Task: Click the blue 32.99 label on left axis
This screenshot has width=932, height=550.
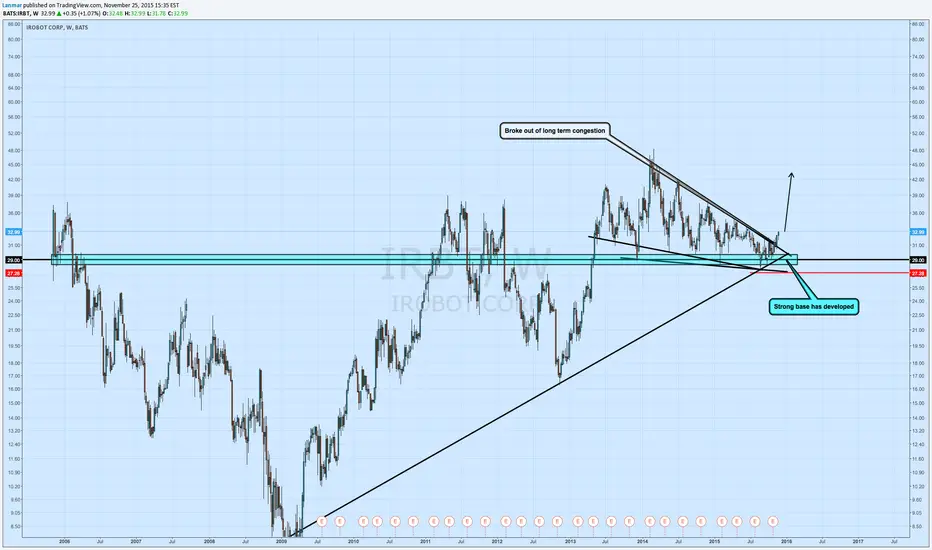Action: [x=14, y=232]
